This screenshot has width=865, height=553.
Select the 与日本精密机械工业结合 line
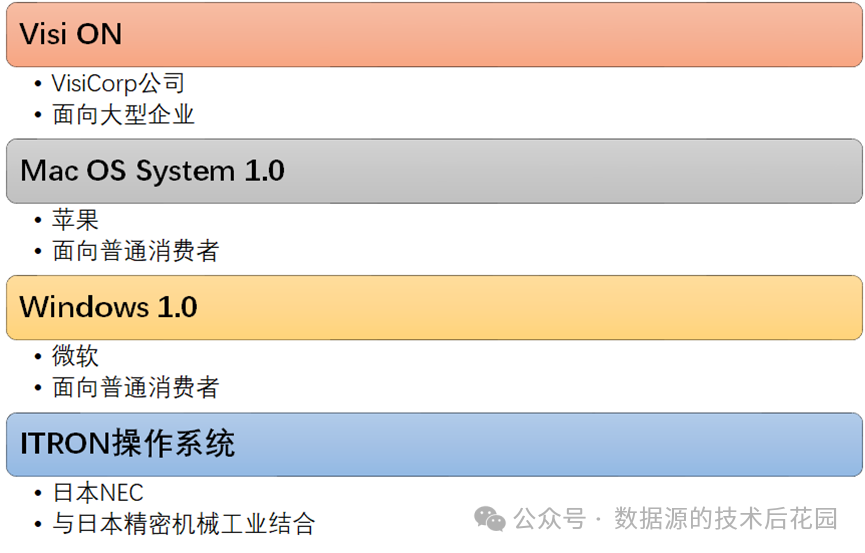184,523
